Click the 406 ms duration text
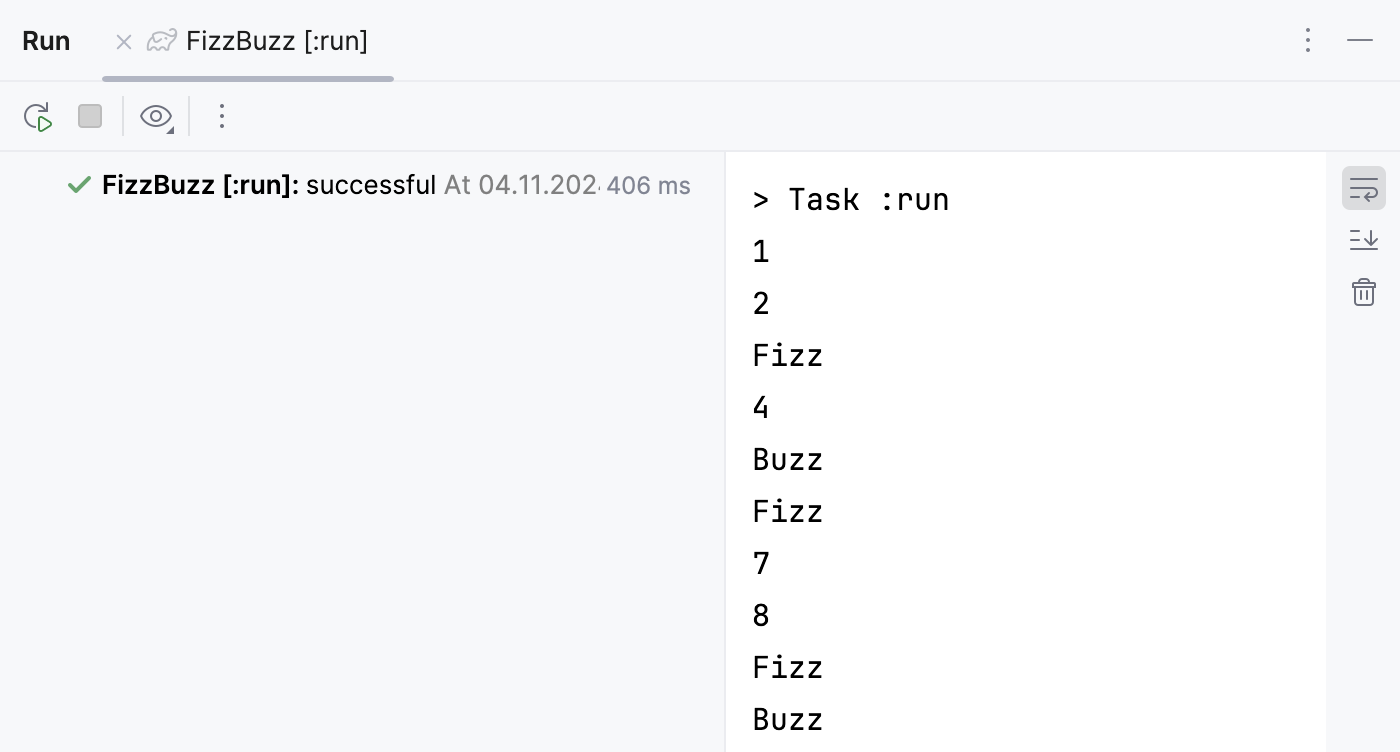Image resolution: width=1400 pixels, height=752 pixels. click(648, 185)
